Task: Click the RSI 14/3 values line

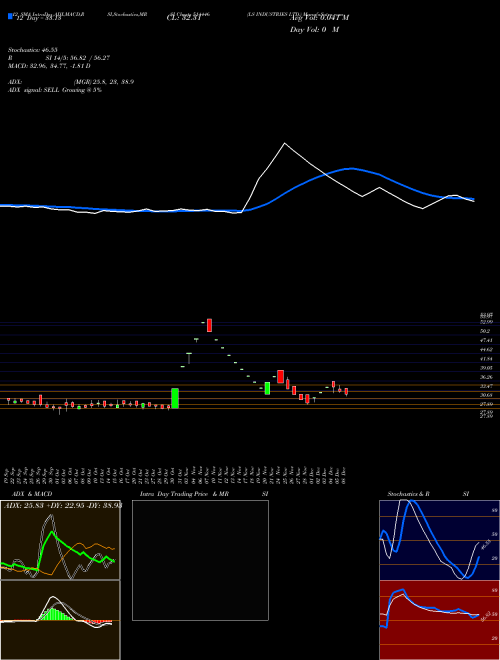Action: (59, 58)
